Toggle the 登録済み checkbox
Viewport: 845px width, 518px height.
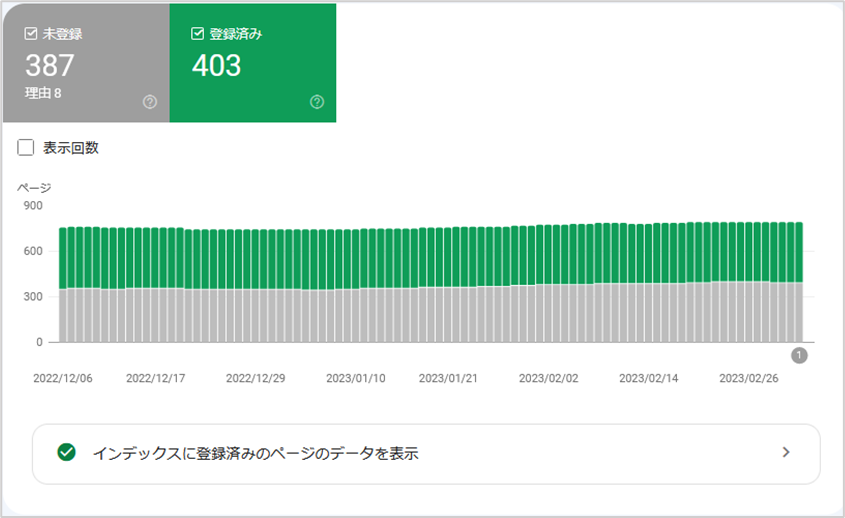(198, 34)
